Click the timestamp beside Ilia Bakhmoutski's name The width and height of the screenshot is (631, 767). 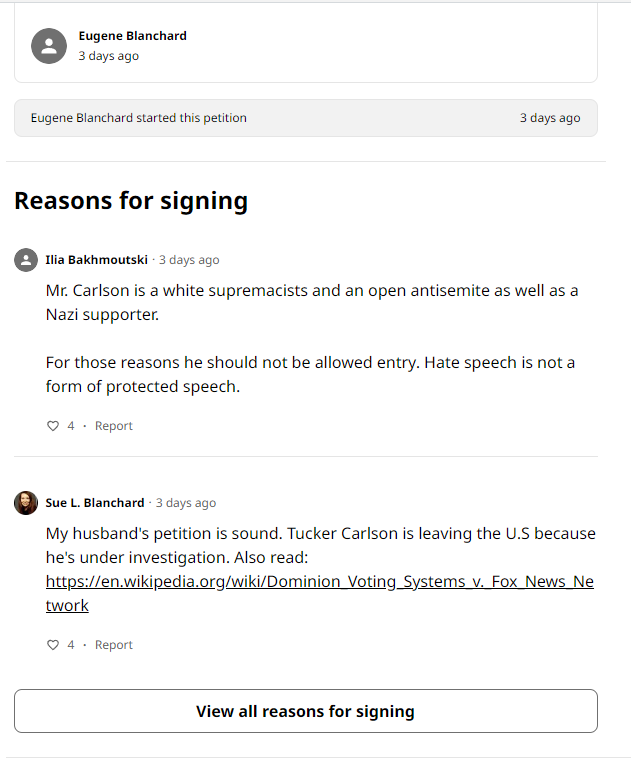(189, 260)
